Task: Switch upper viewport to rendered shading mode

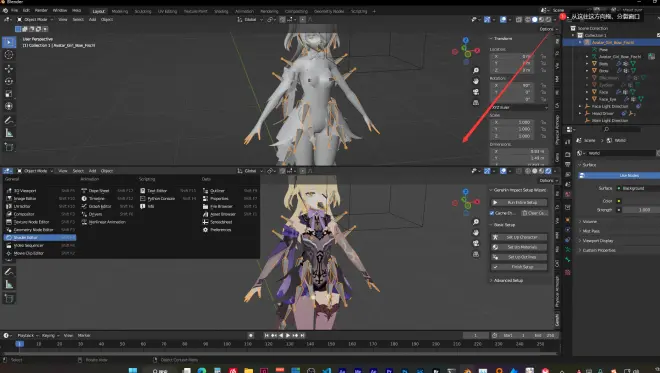Action: click(548, 20)
